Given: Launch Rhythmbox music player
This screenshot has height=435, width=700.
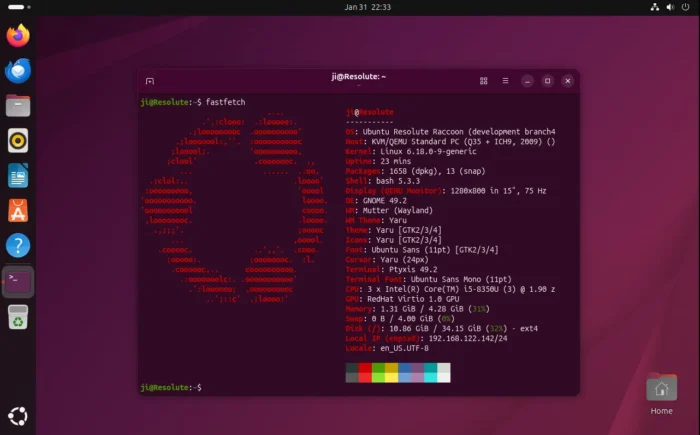Looking at the screenshot, I should (x=18, y=140).
